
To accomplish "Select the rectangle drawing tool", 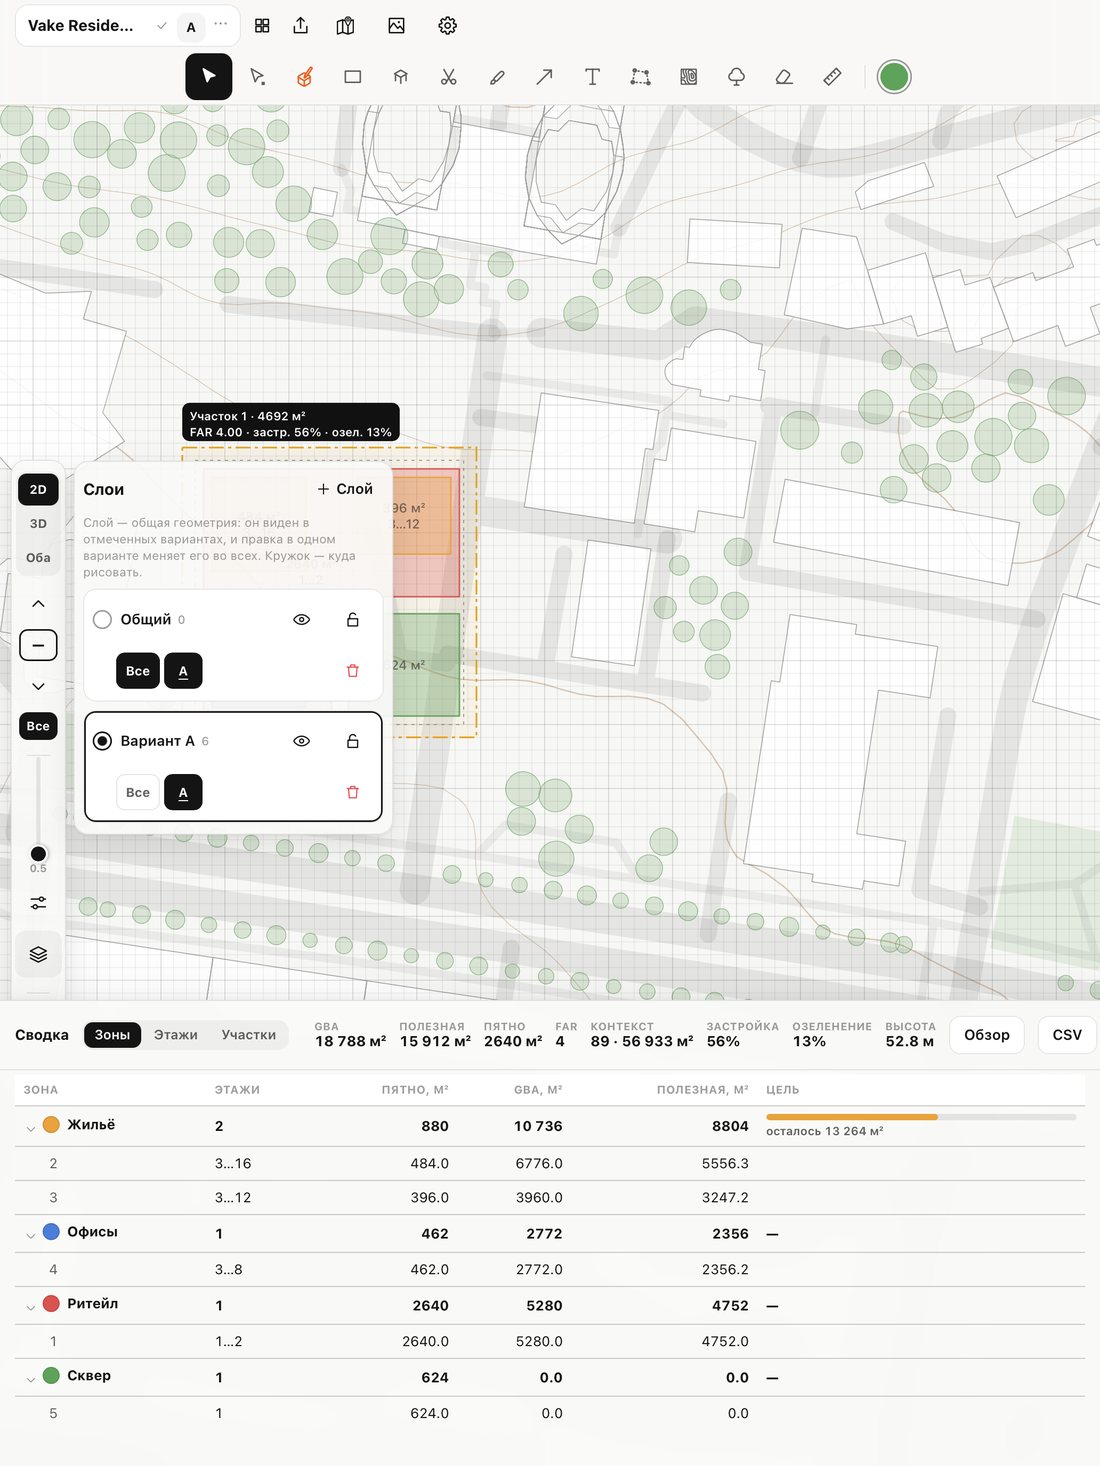I will coord(353,77).
